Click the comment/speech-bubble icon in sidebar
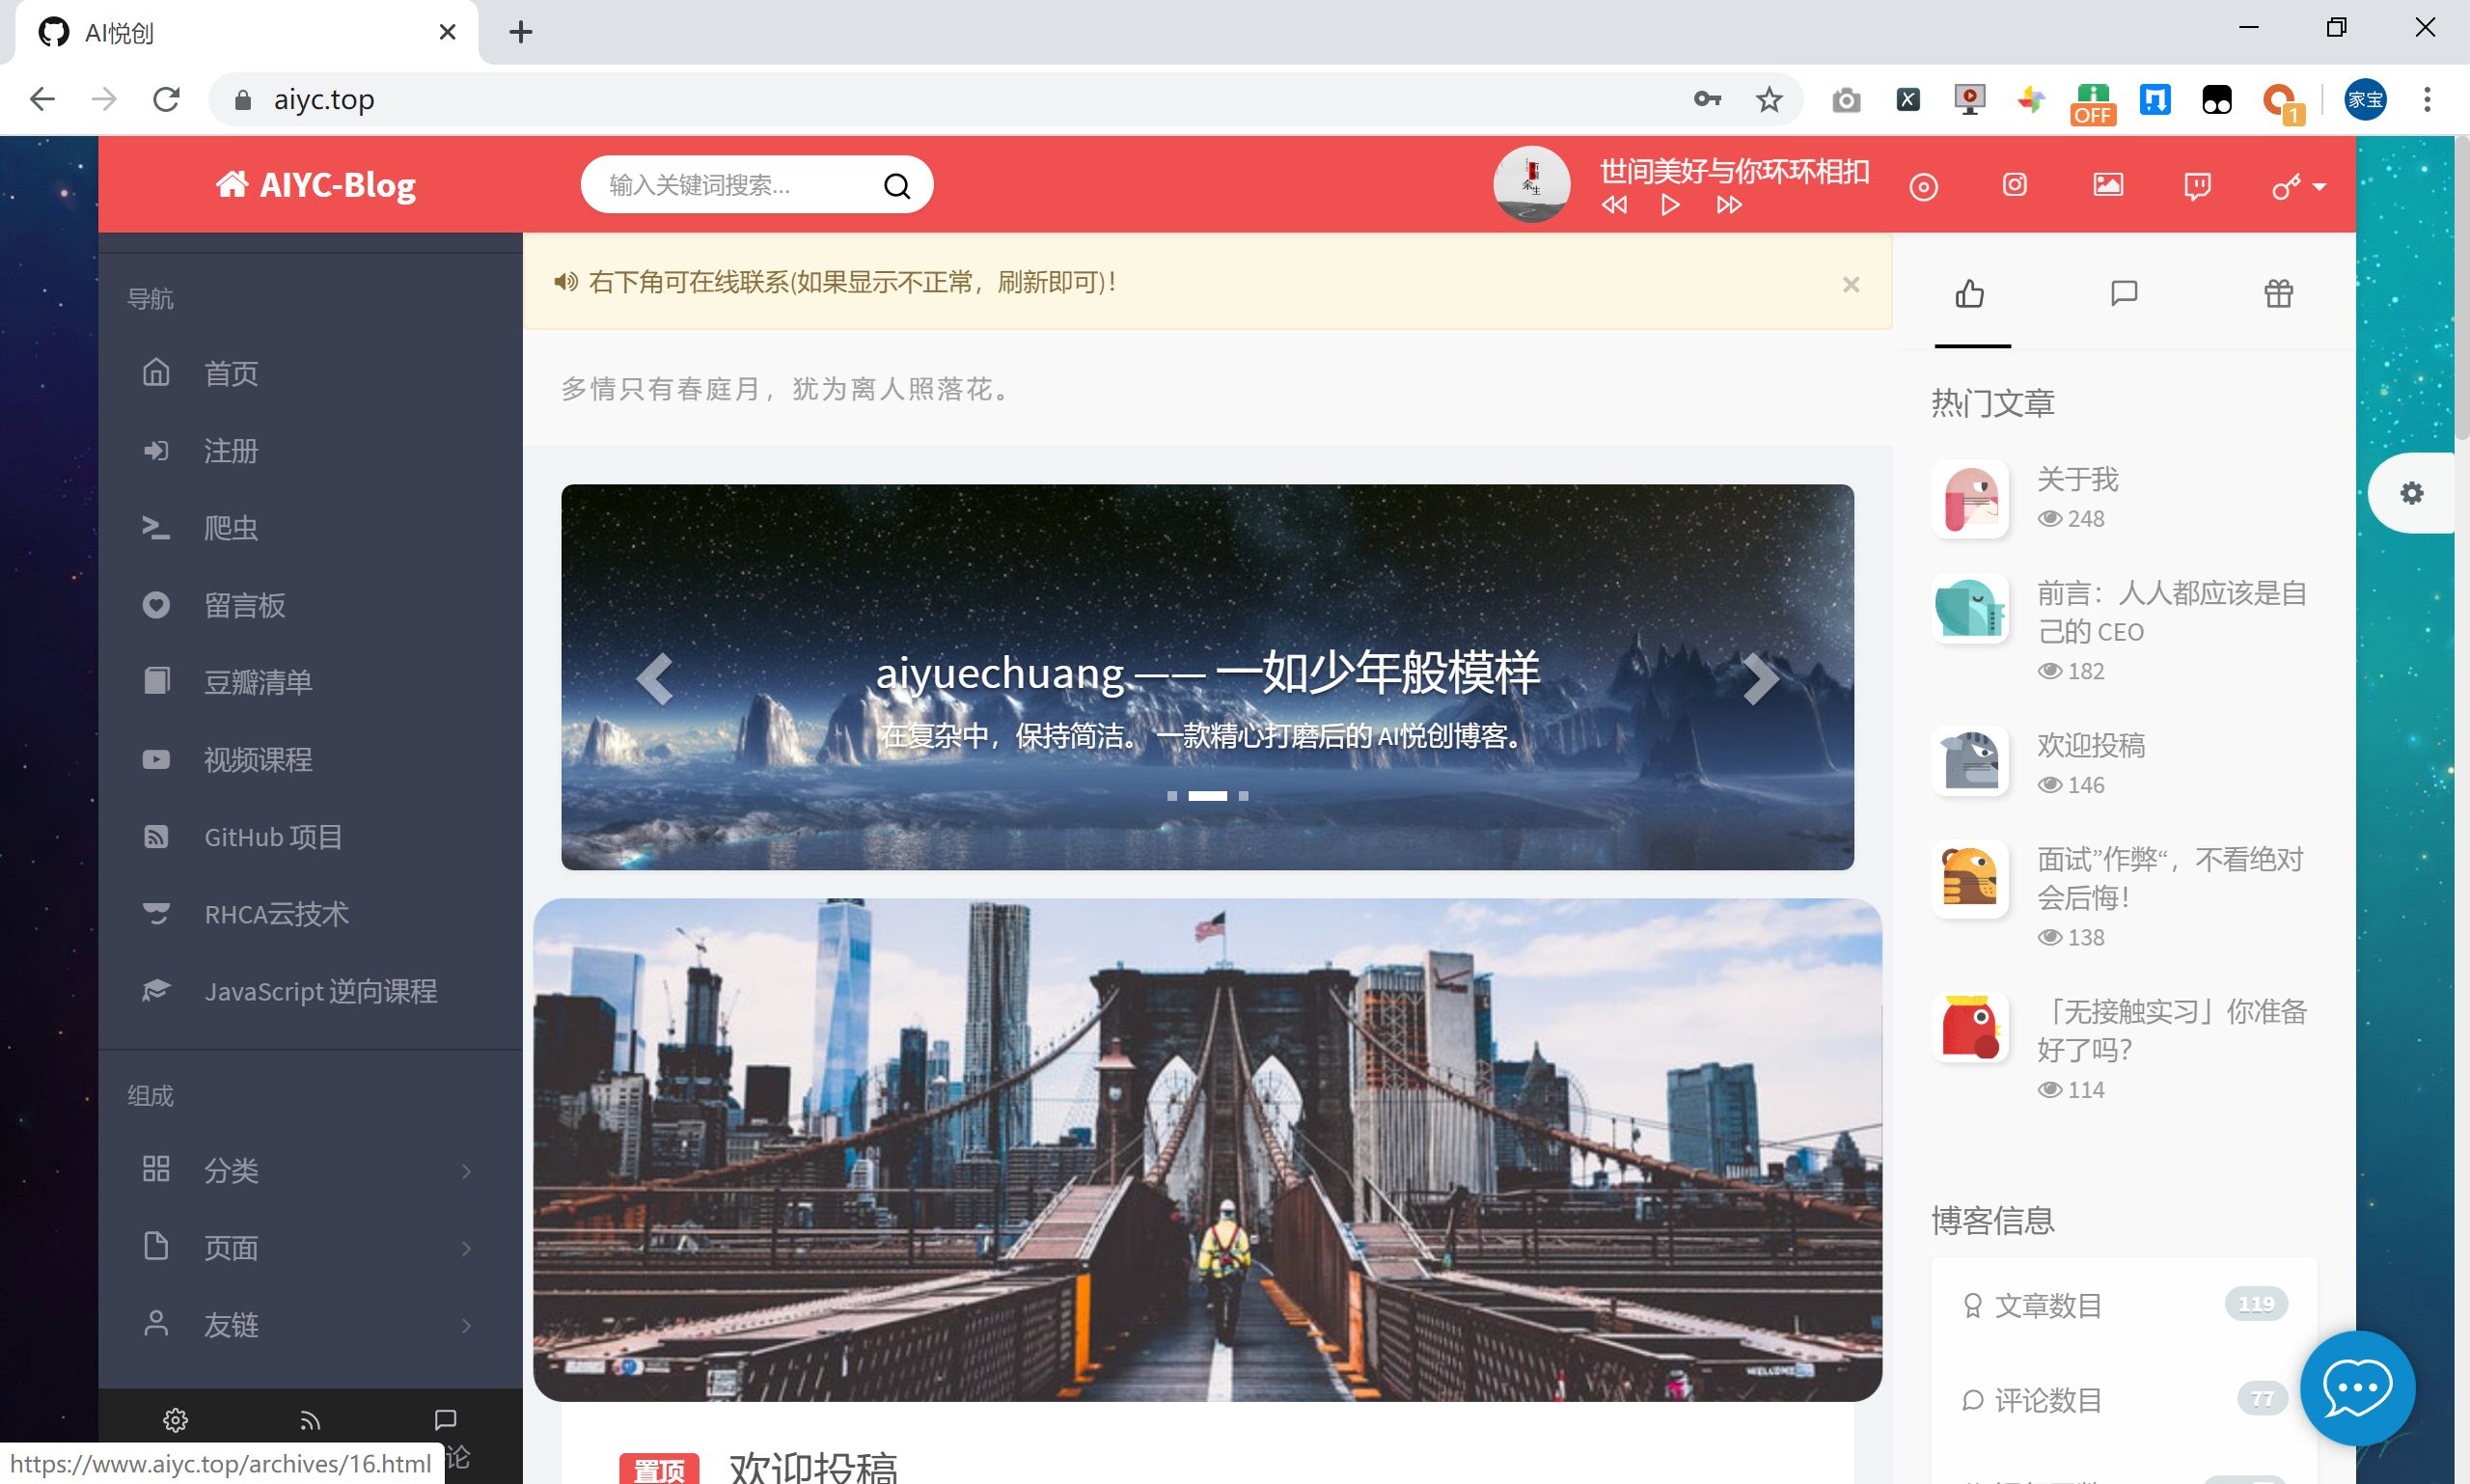The height and width of the screenshot is (1484, 2470). tap(447, 1418)
